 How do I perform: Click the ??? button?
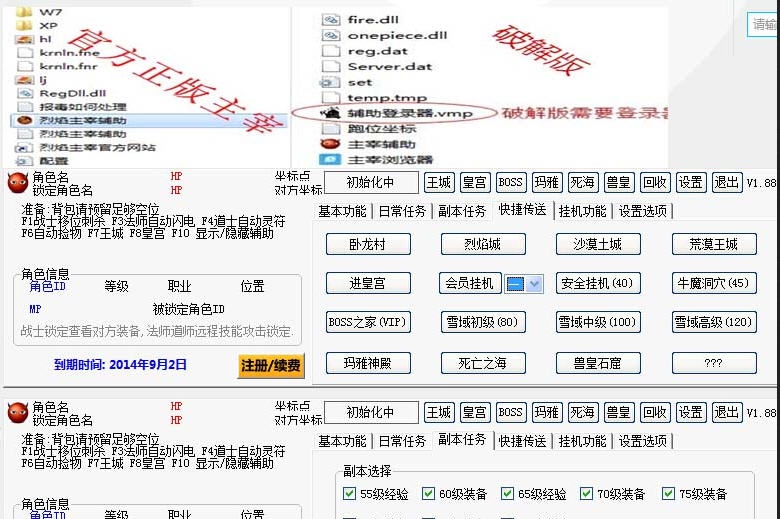click(x=714, y=363)
